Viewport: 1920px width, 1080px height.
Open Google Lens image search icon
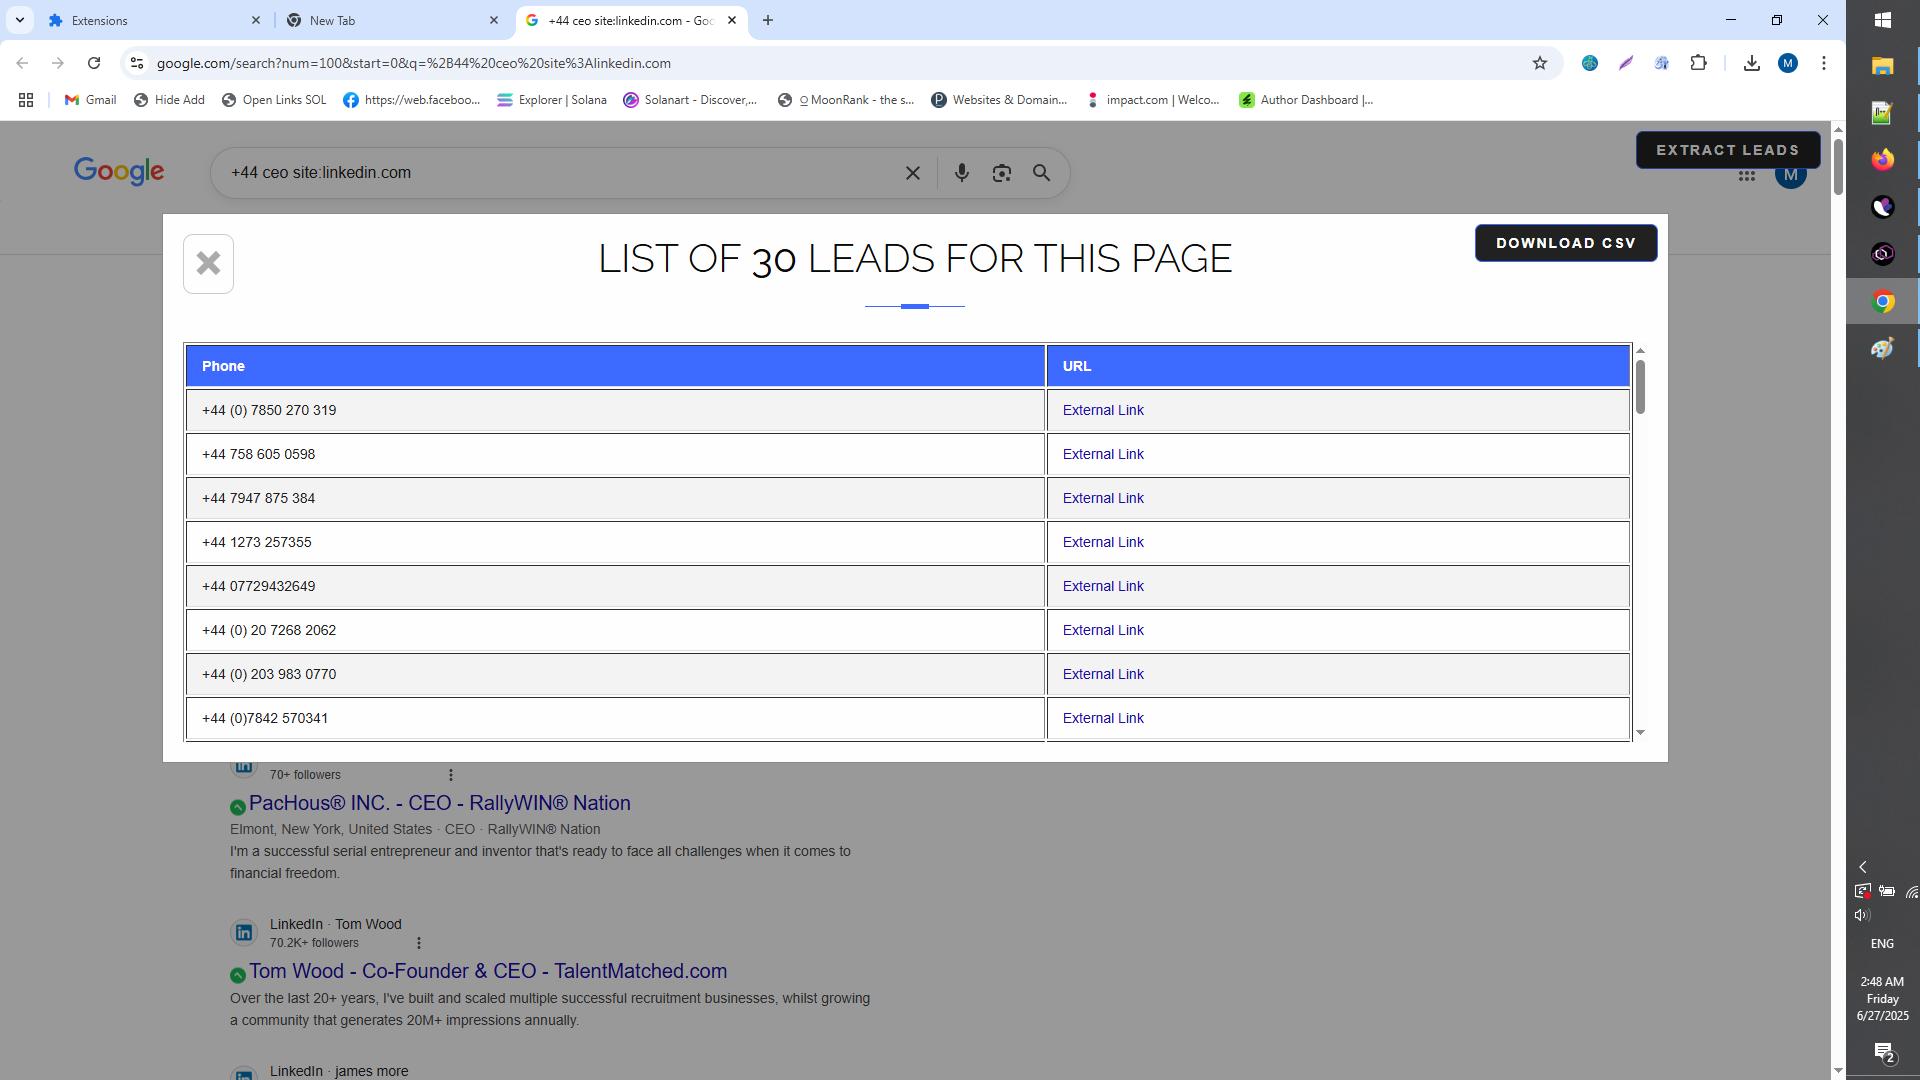1001,173
